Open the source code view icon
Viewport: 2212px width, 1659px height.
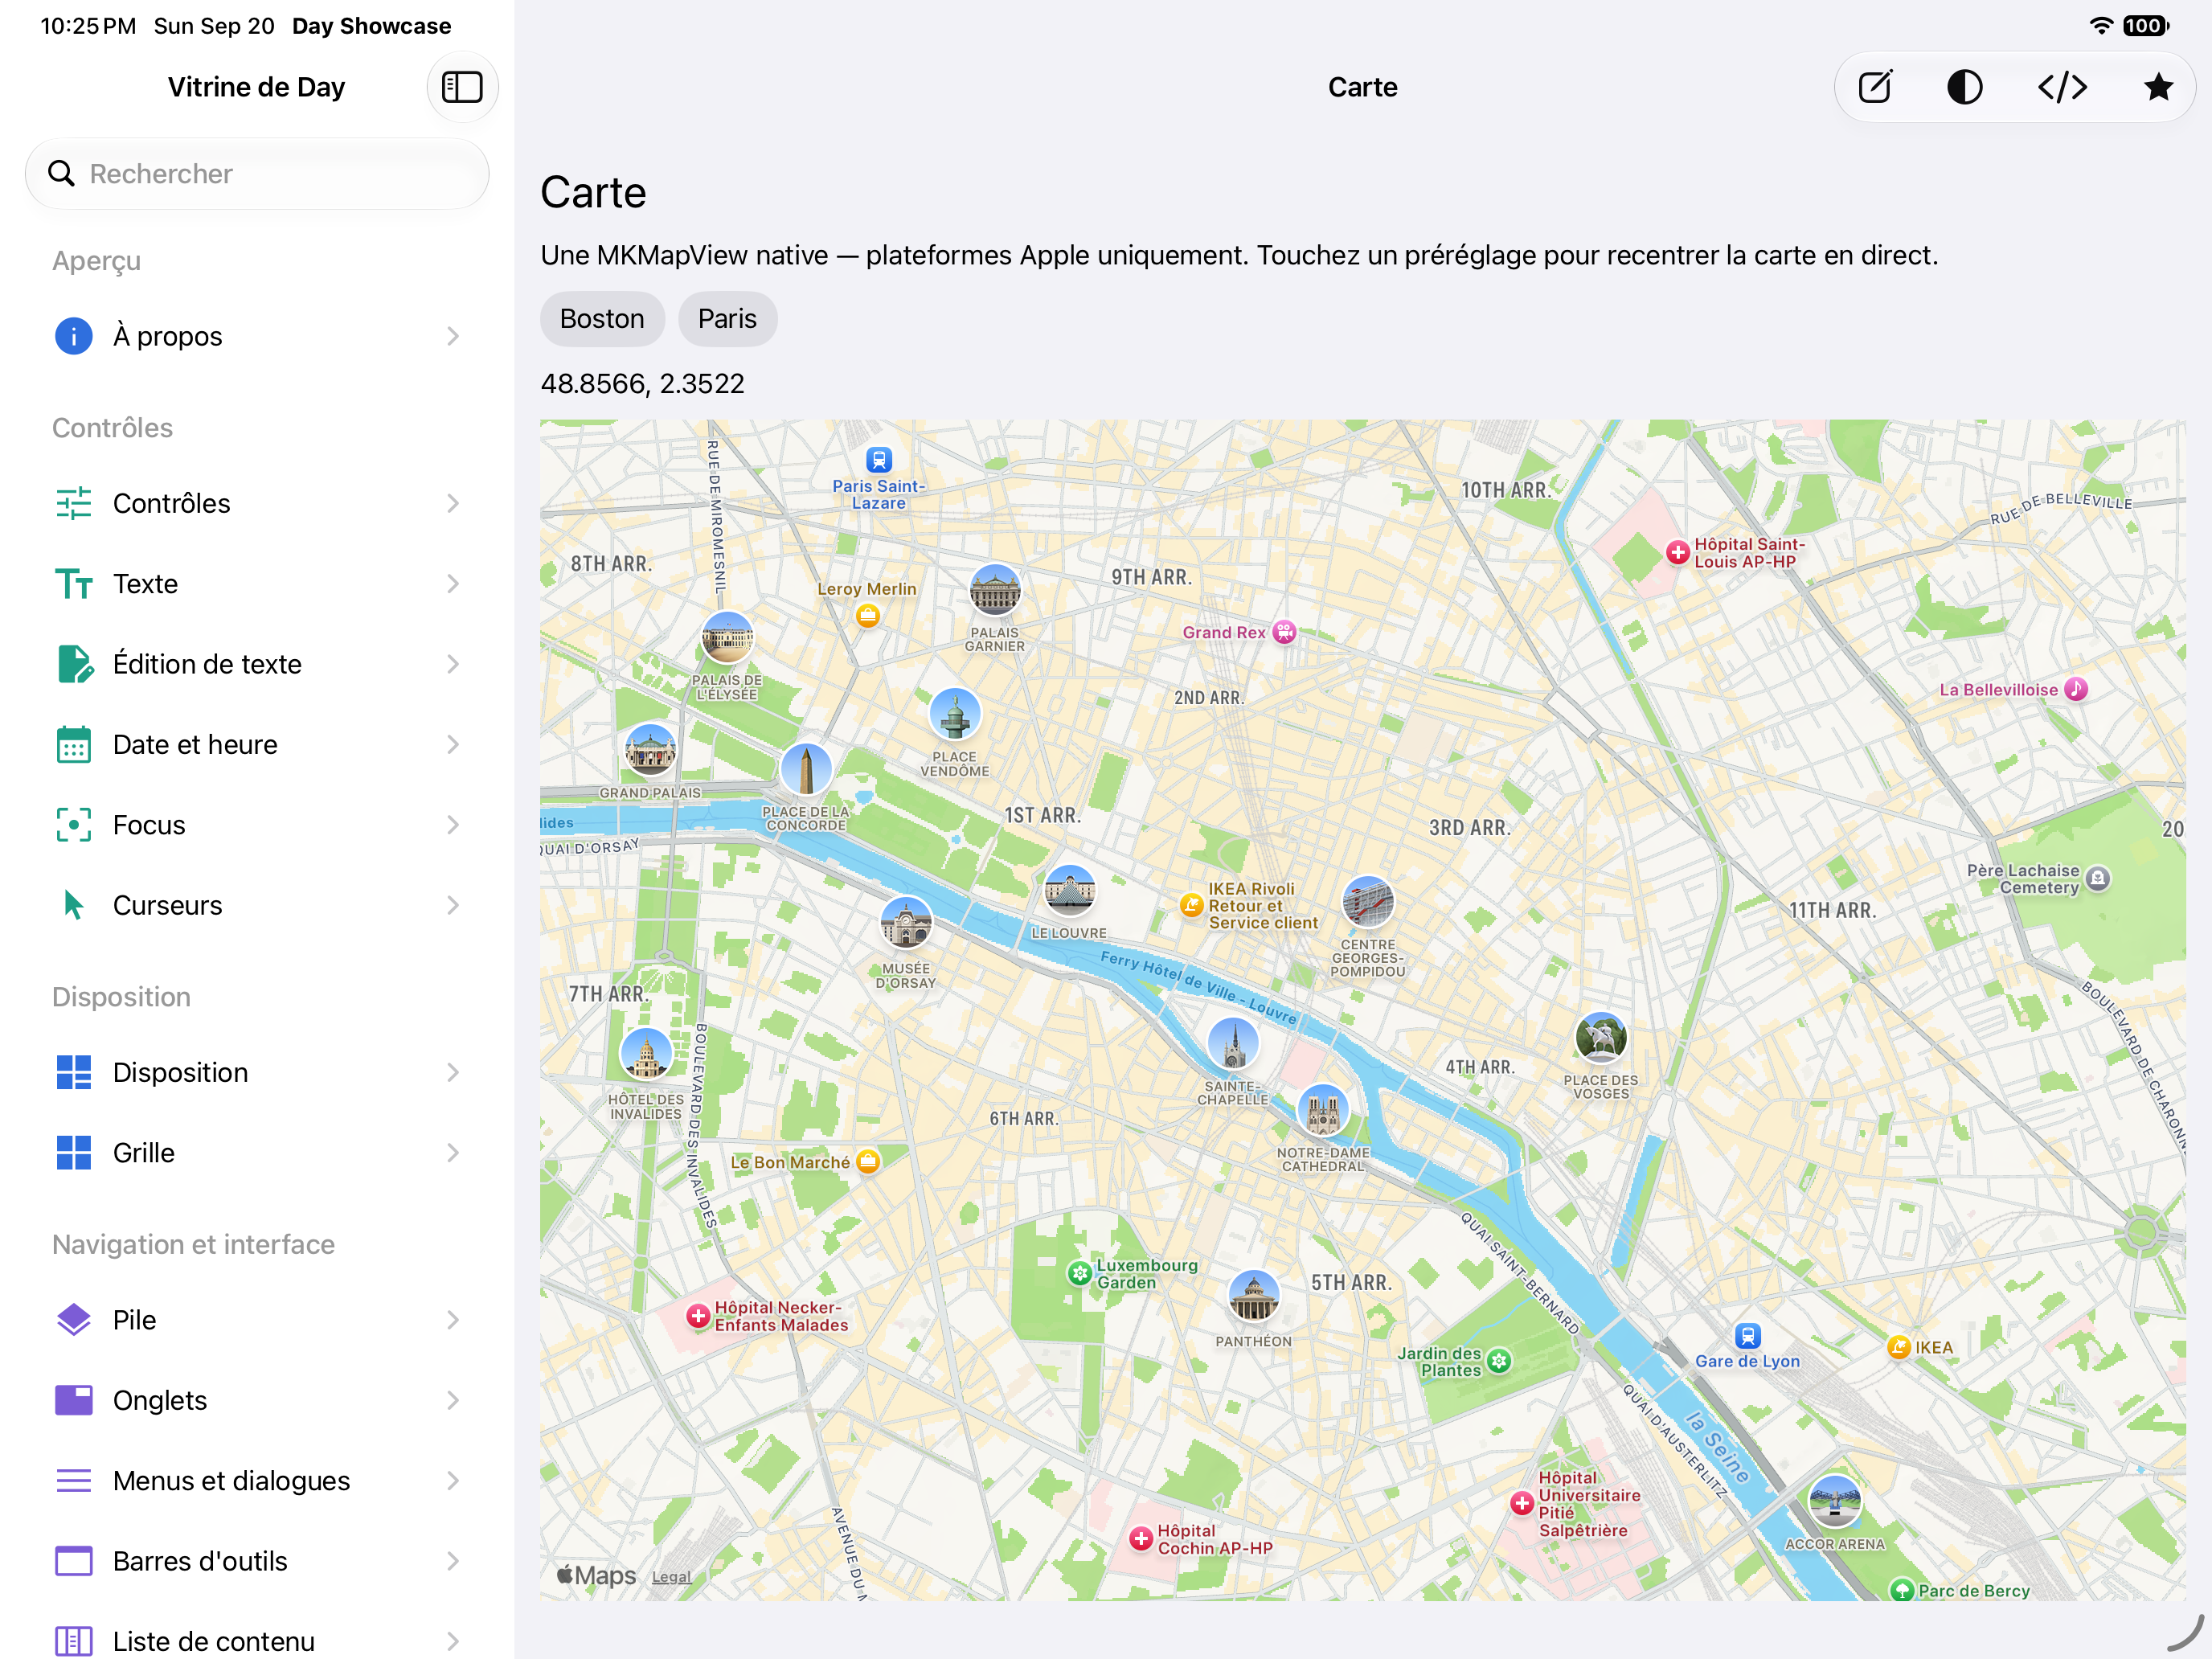tap(2062, 87)
